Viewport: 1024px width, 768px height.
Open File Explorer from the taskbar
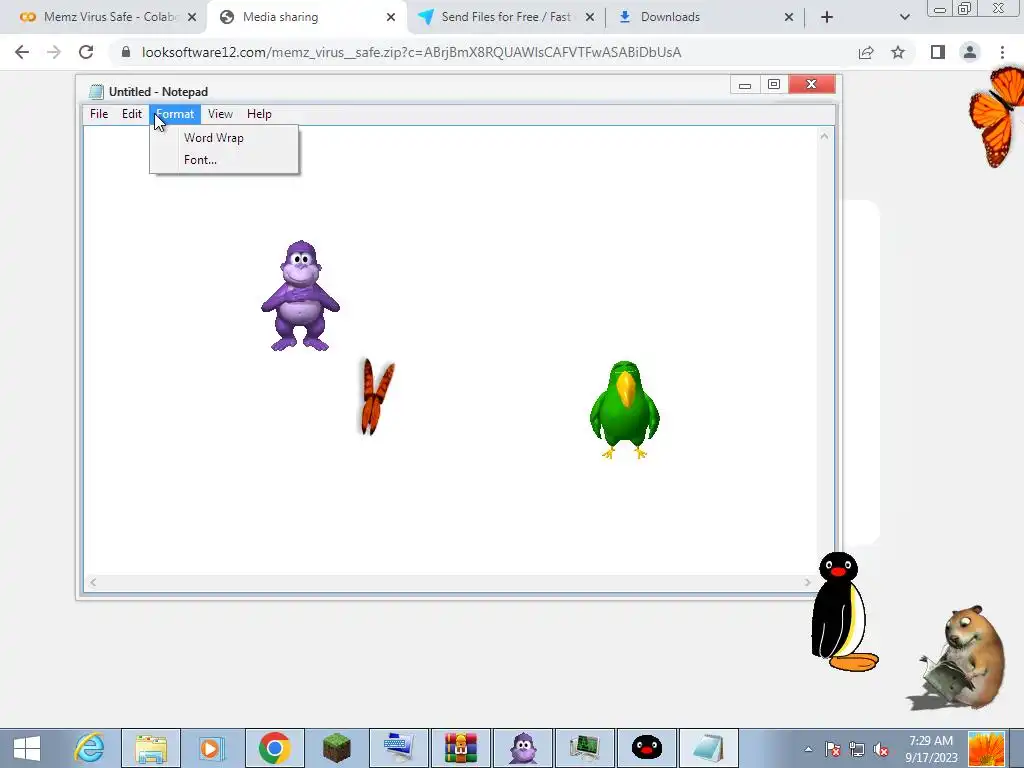(151, 748)
